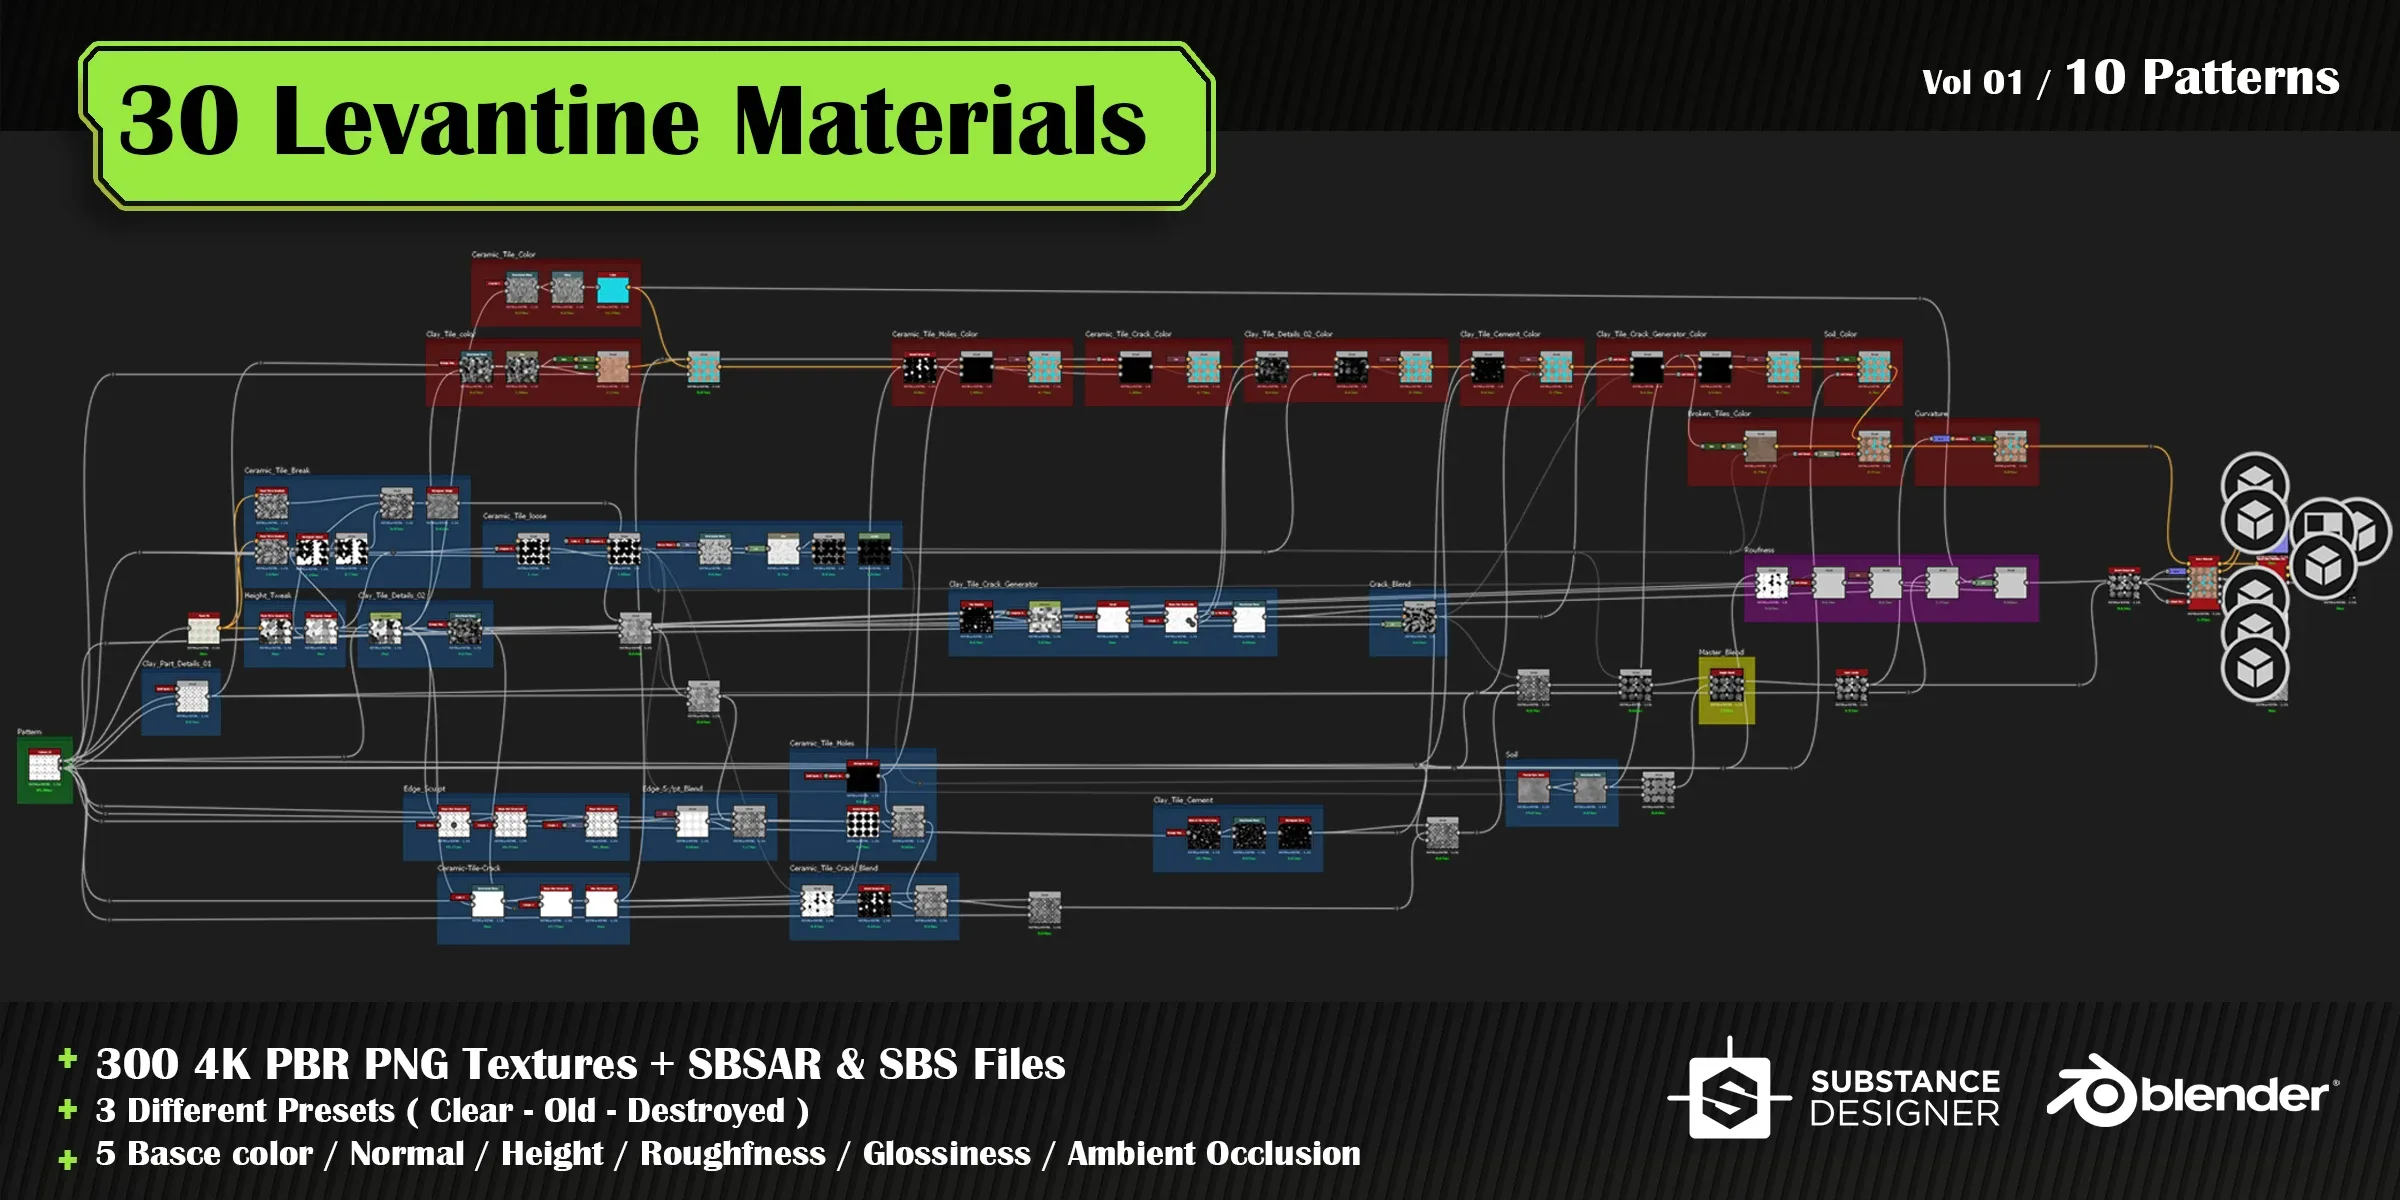Click the 'Clay_Part_Details_01' frame label
Screen dimensions: 2400x1200
pos(177,663)
